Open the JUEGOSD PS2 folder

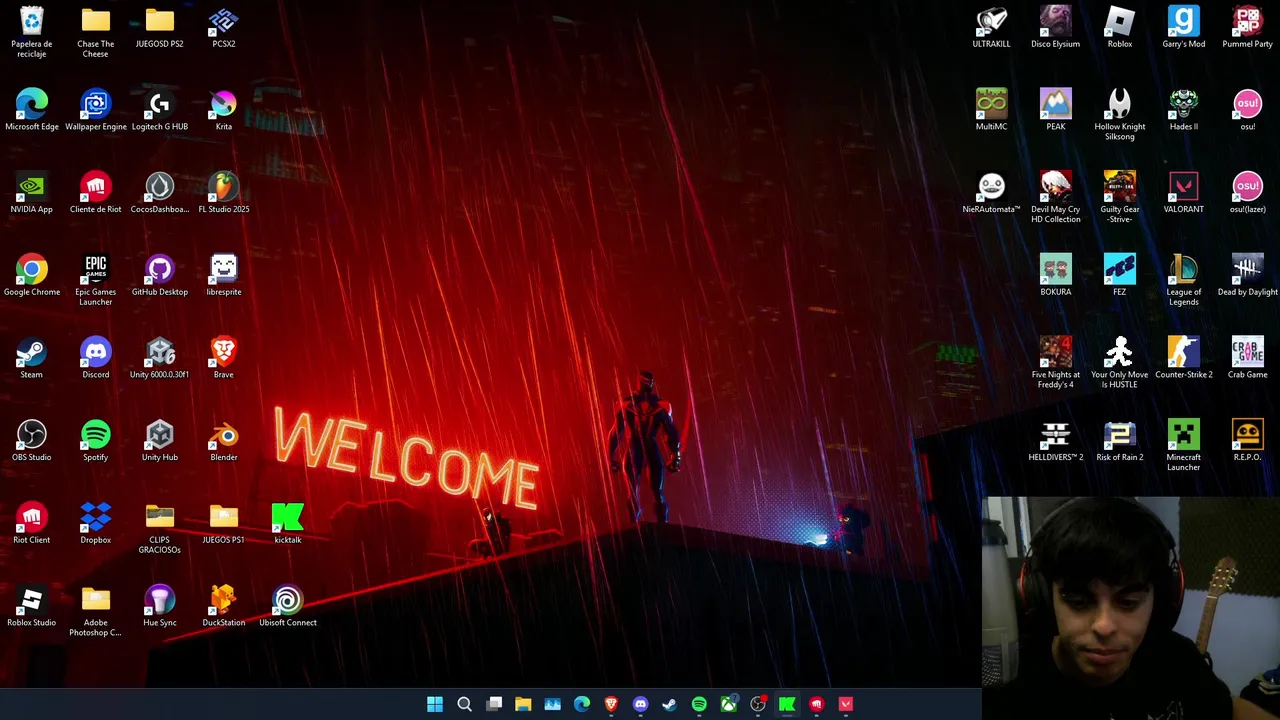point(160,27)
